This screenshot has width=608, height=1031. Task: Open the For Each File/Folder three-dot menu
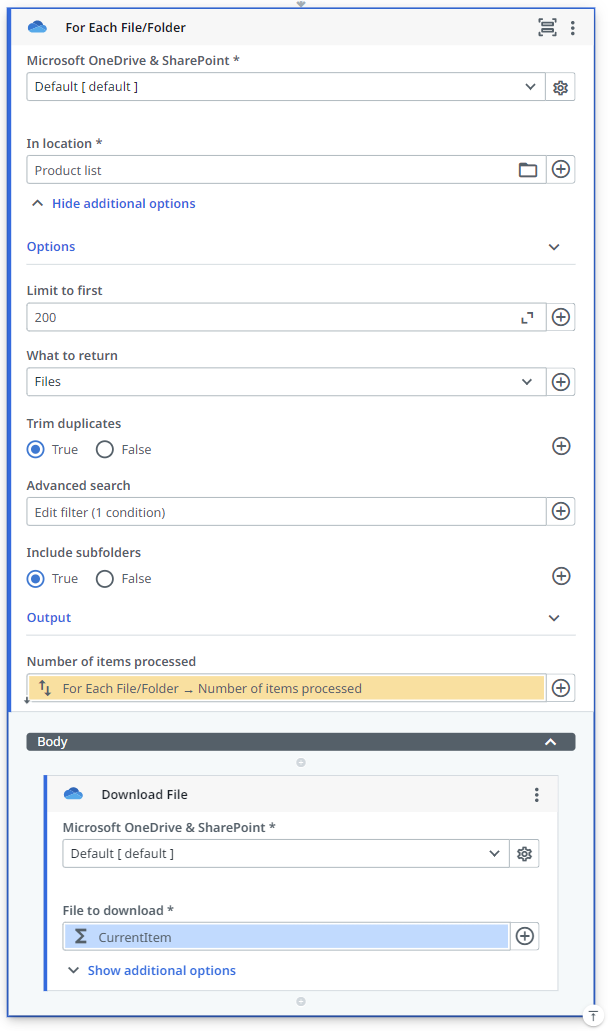coord(573,28)
